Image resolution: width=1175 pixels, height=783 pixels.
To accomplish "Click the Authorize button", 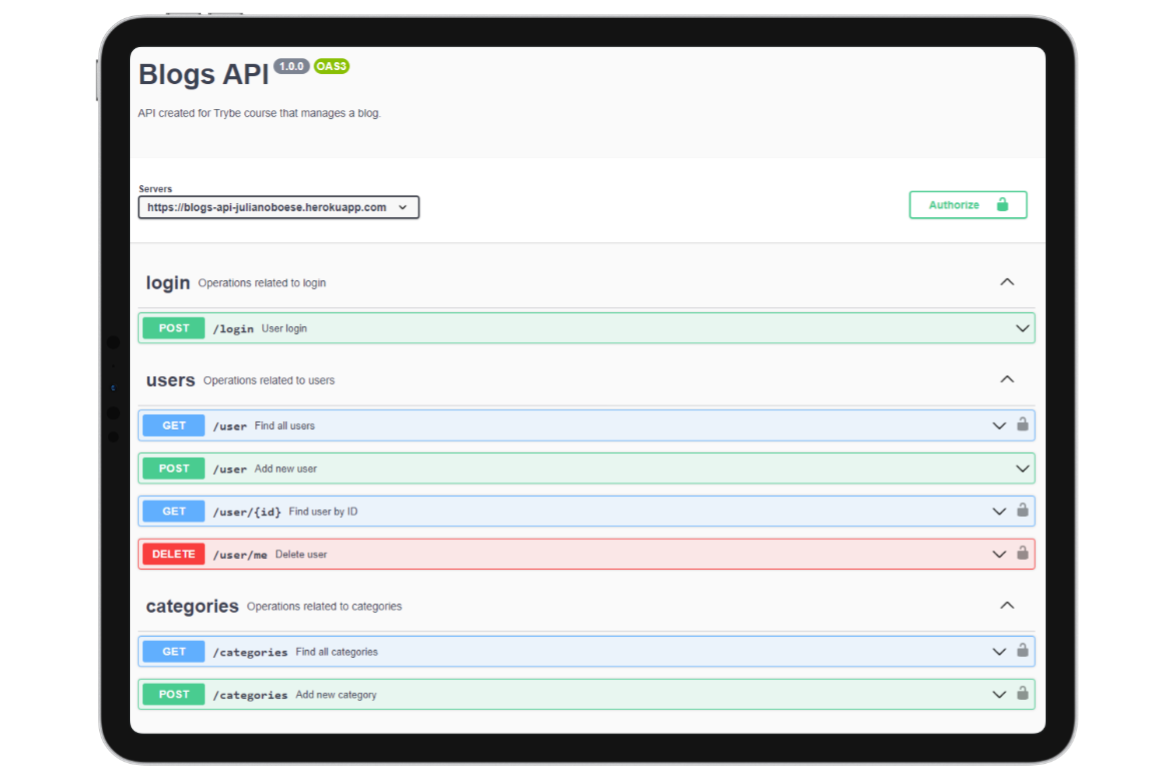I will point(967,205).
